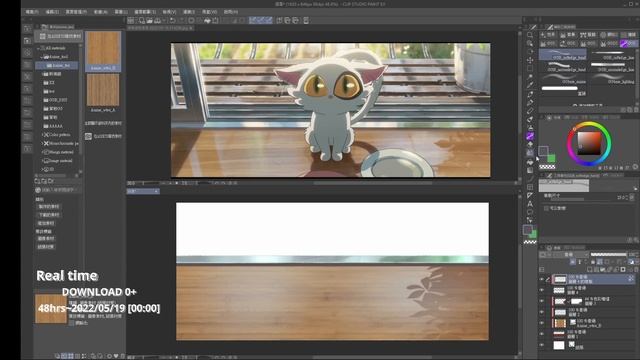Click the layer opacity slider
Screen dimensions: 640x360
click(609, 255)
